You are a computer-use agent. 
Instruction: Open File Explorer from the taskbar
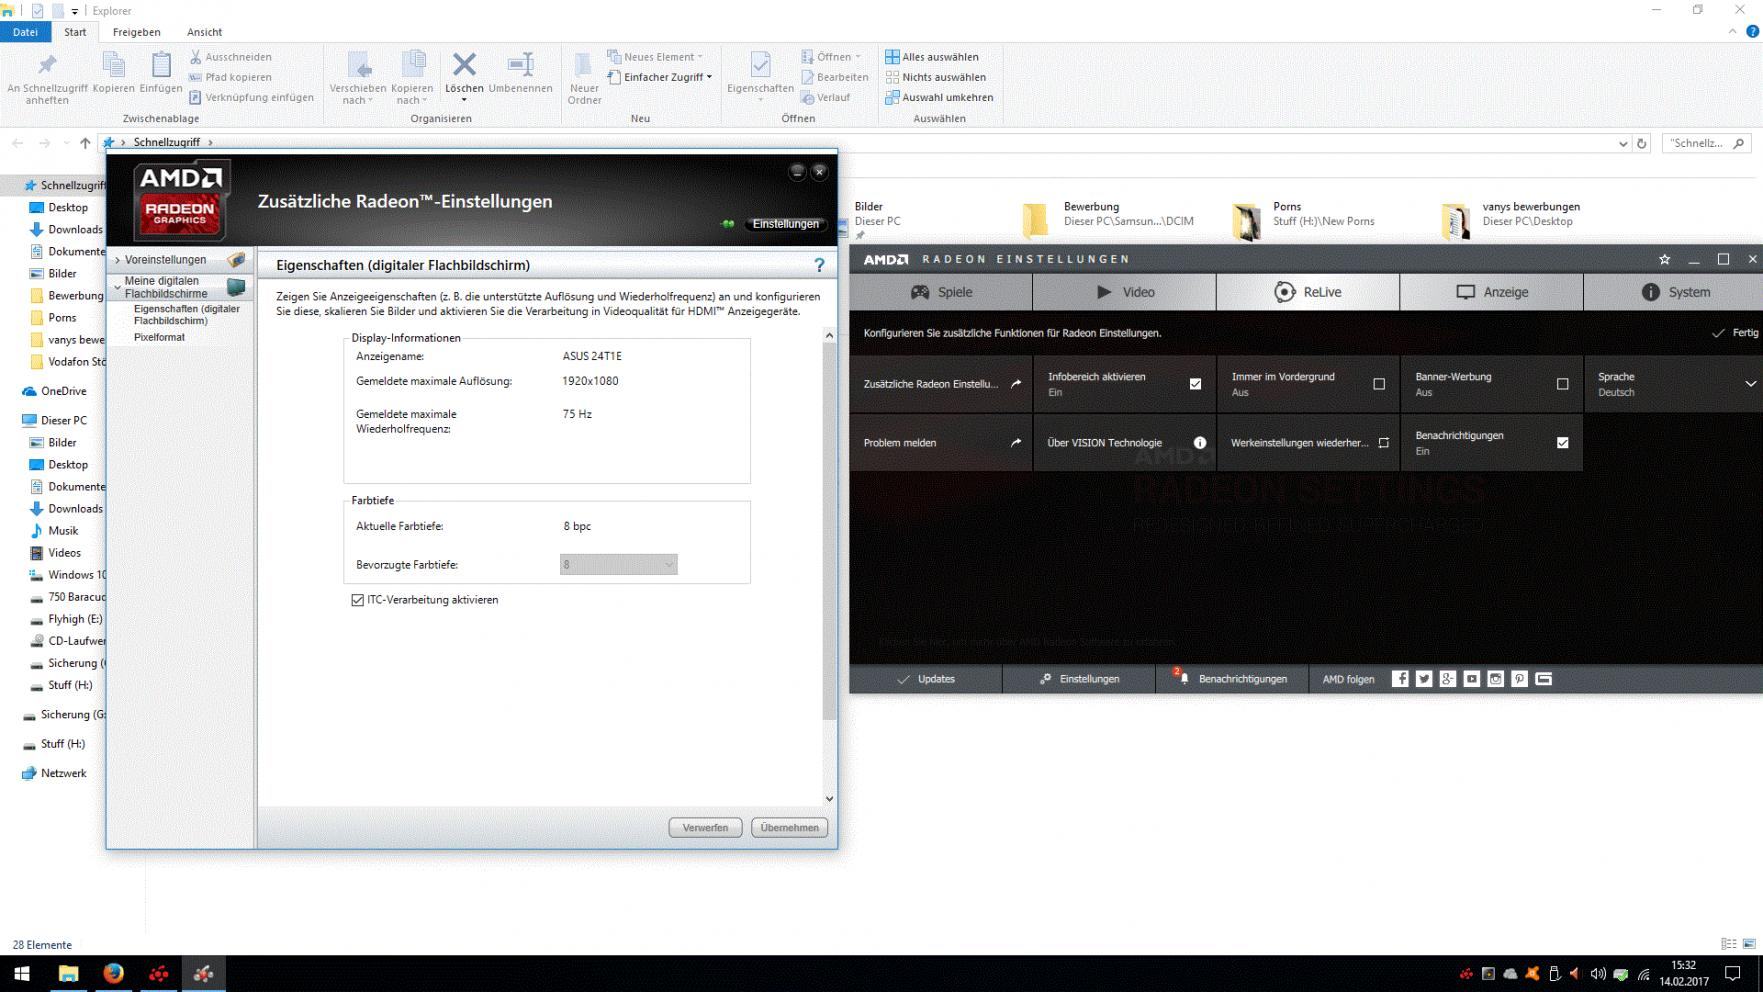68,973
